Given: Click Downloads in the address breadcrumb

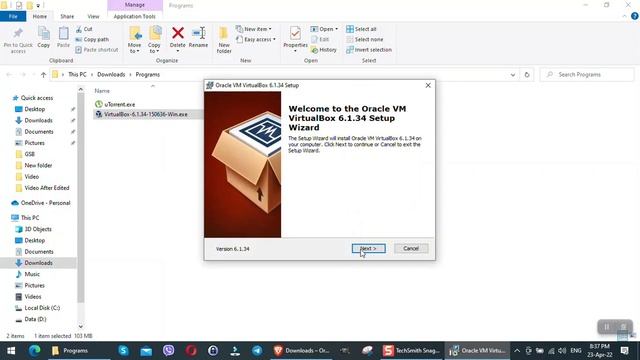Looking at the screenshot, I should pyautogui.click(x=111, y=75).
